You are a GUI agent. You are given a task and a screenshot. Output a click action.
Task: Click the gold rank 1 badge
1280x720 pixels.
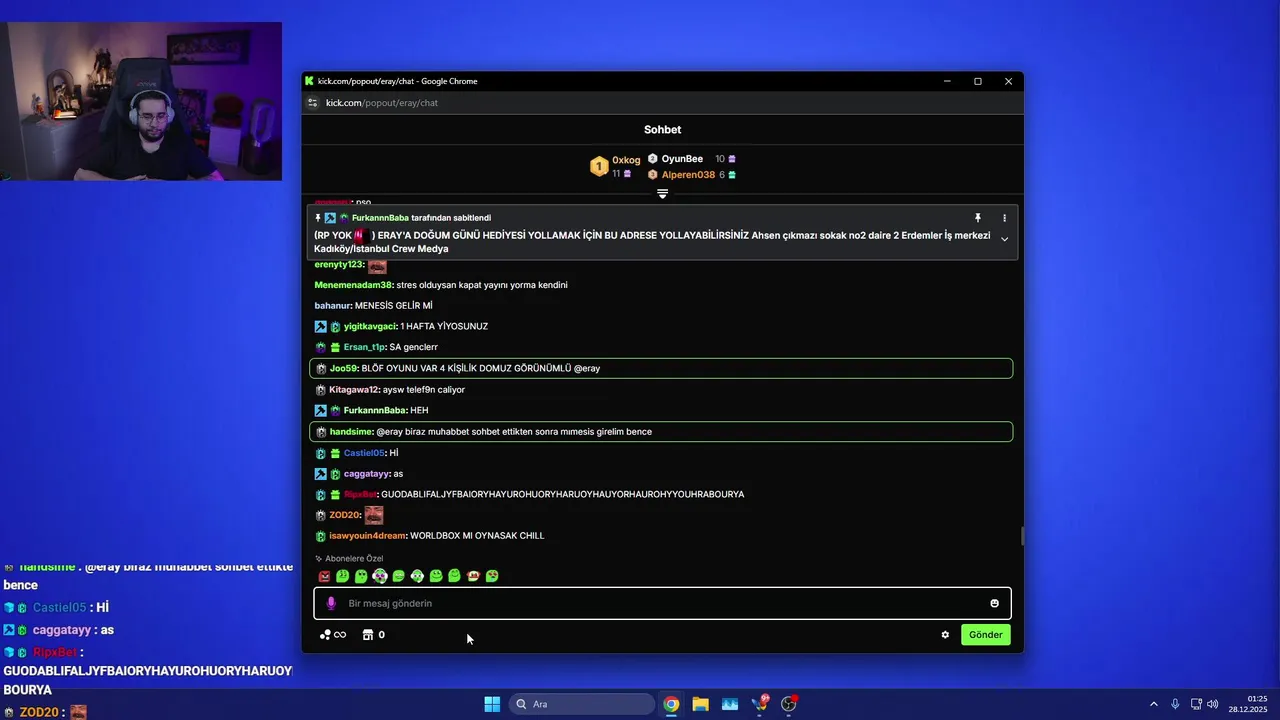[599, 167]
